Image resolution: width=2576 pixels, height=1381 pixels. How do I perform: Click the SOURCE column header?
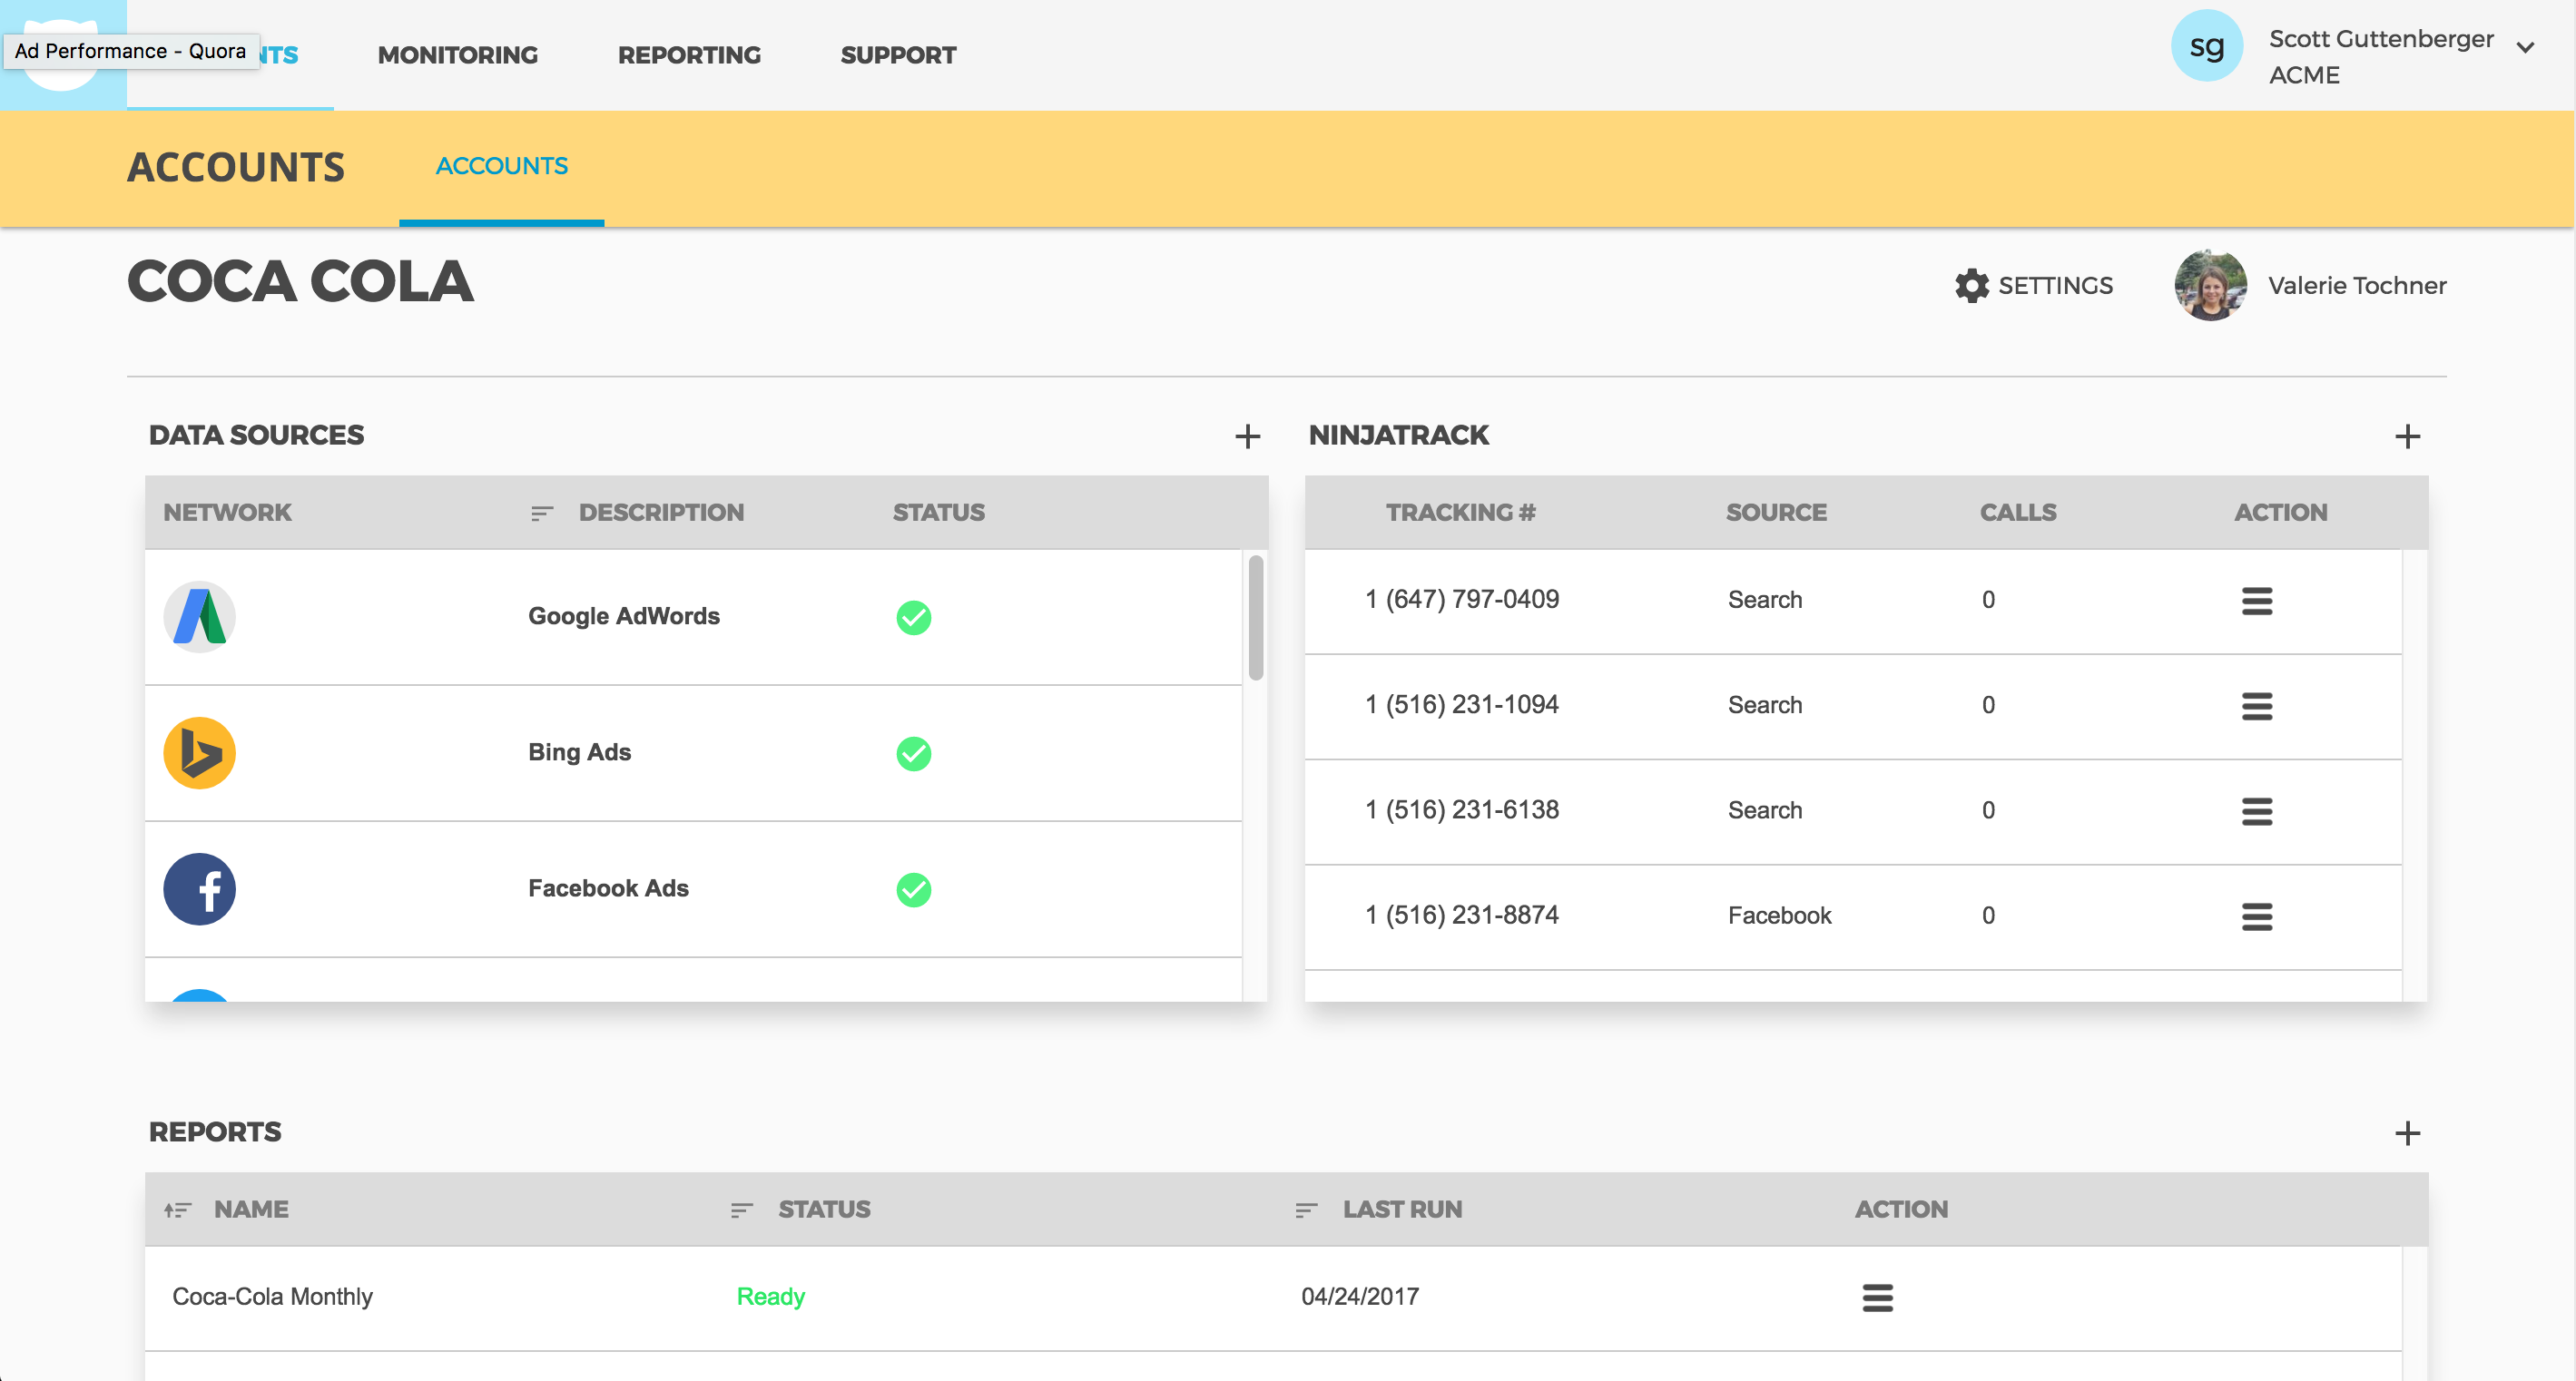pyautogui.click(x=1775, y=512)
